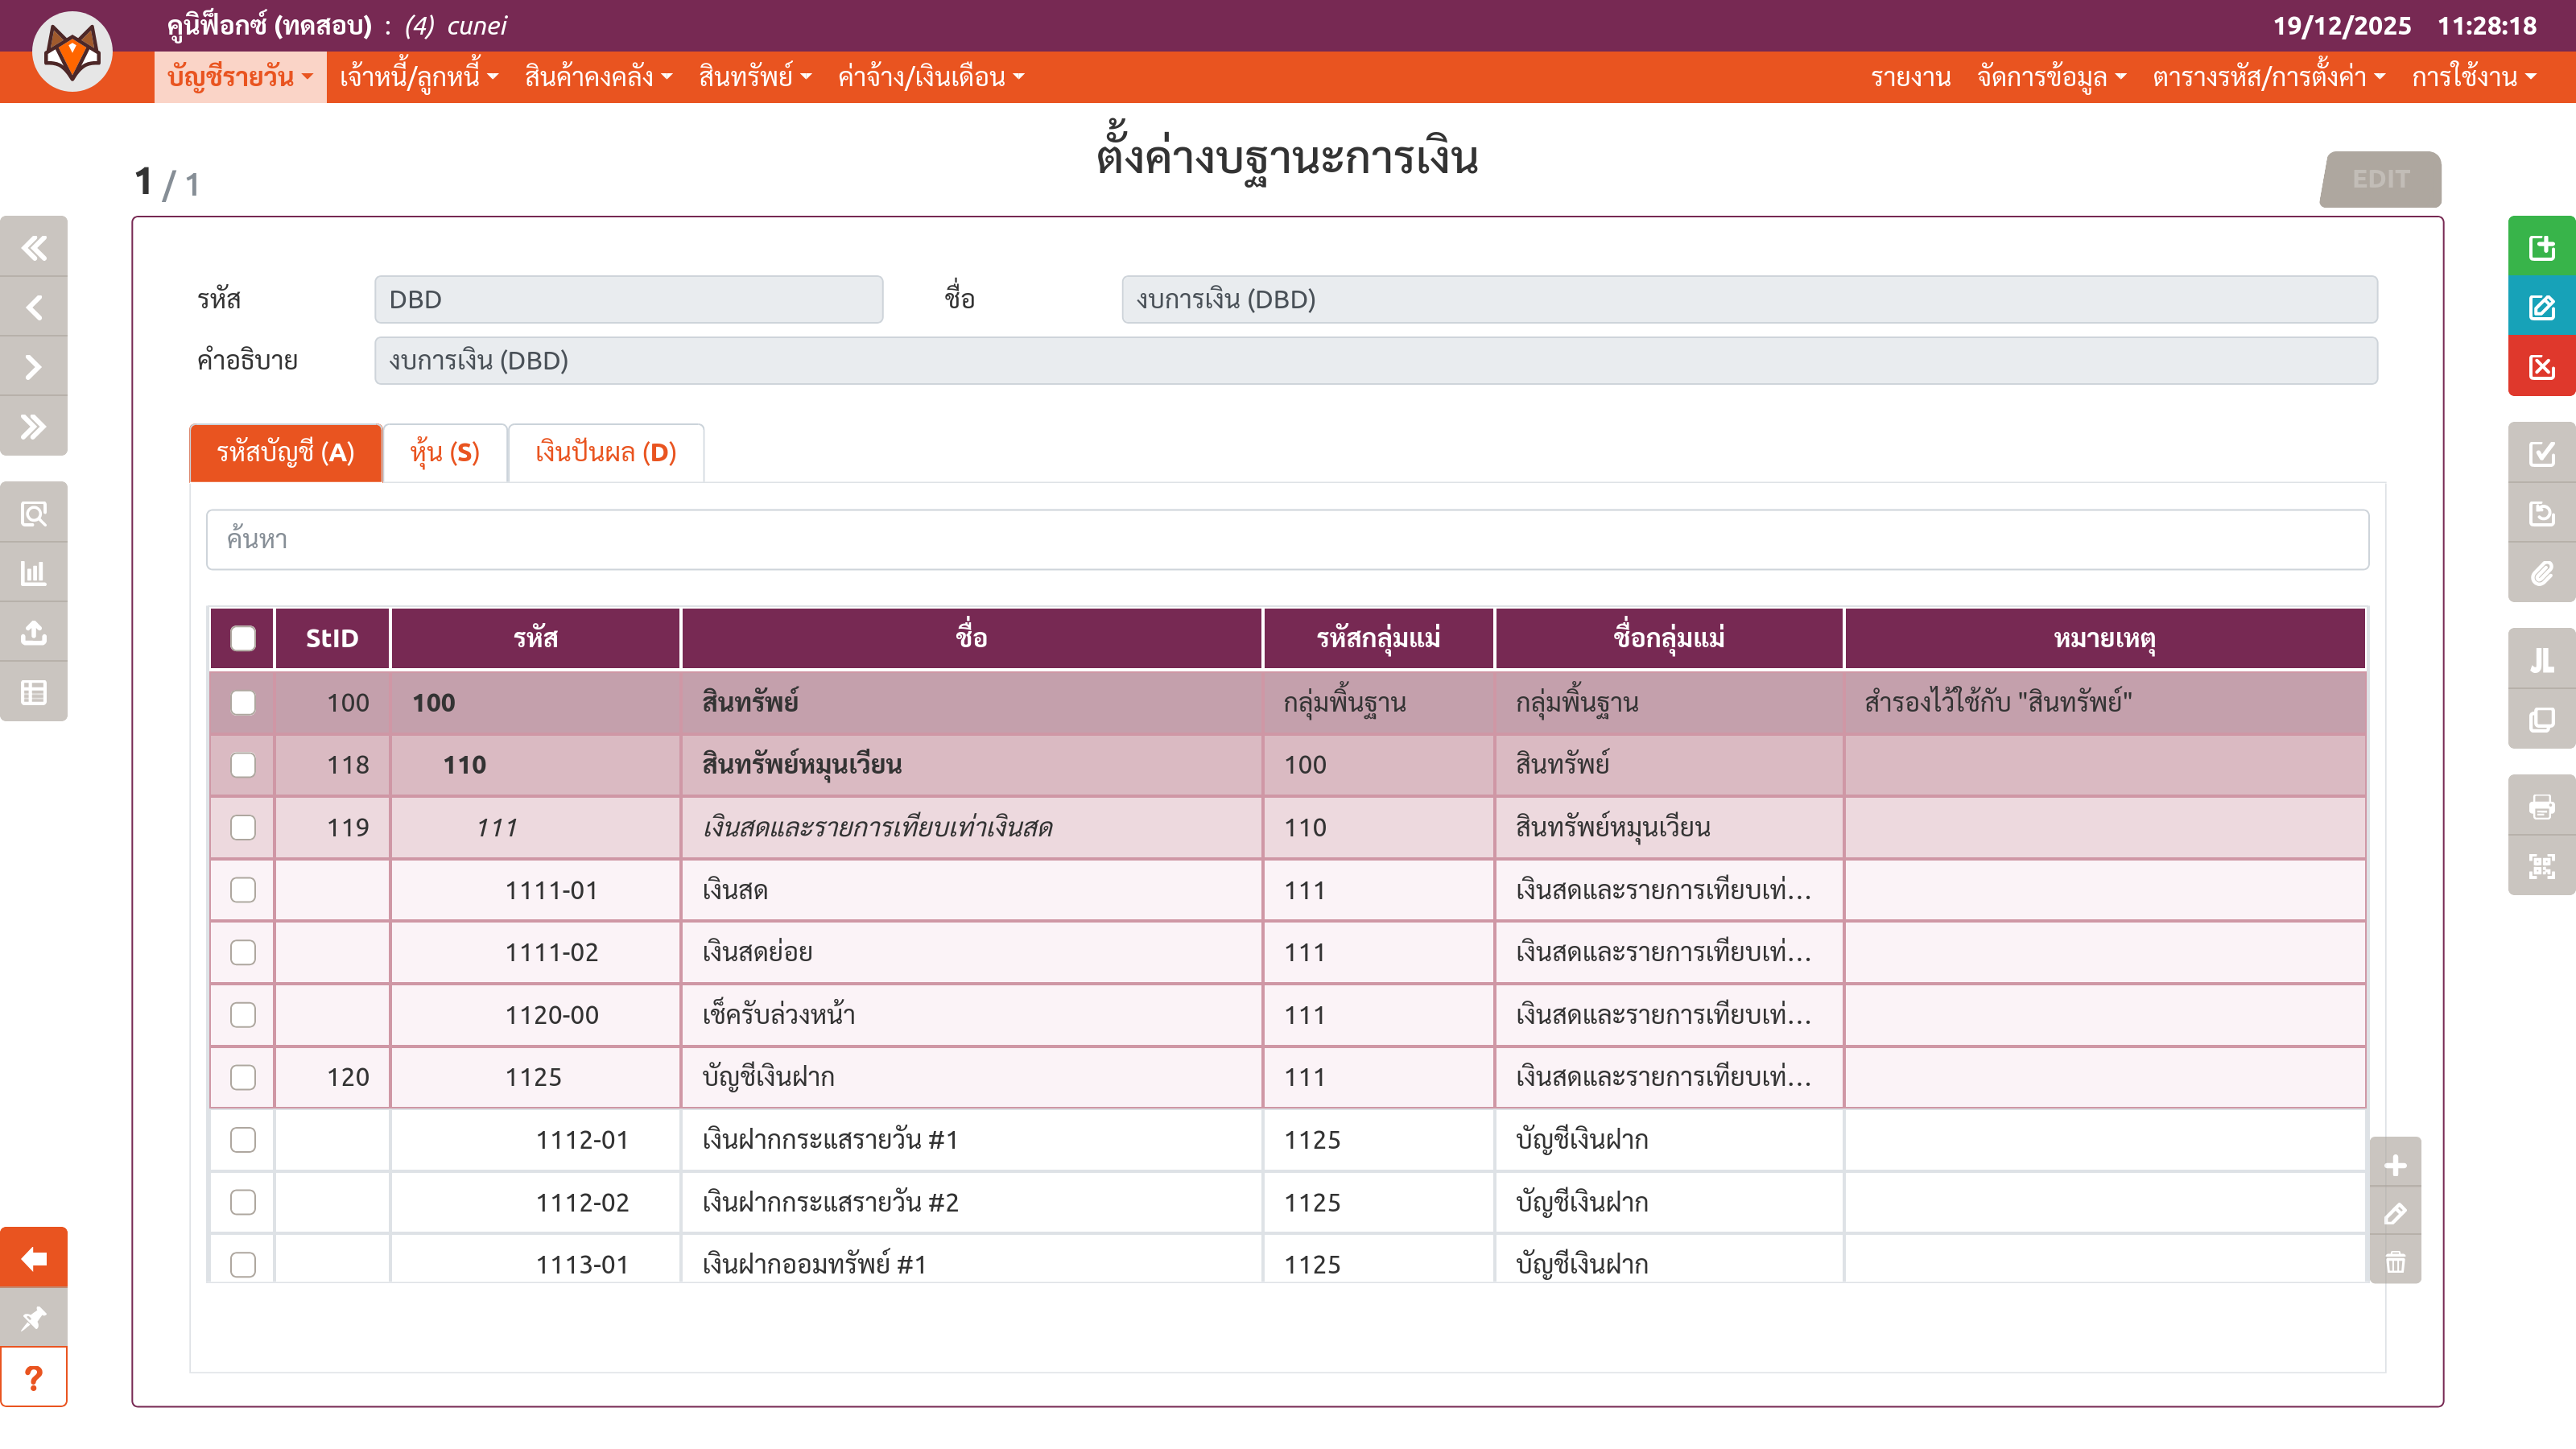
Task: Click the blue edit record icon
Action: (2541, 307)
